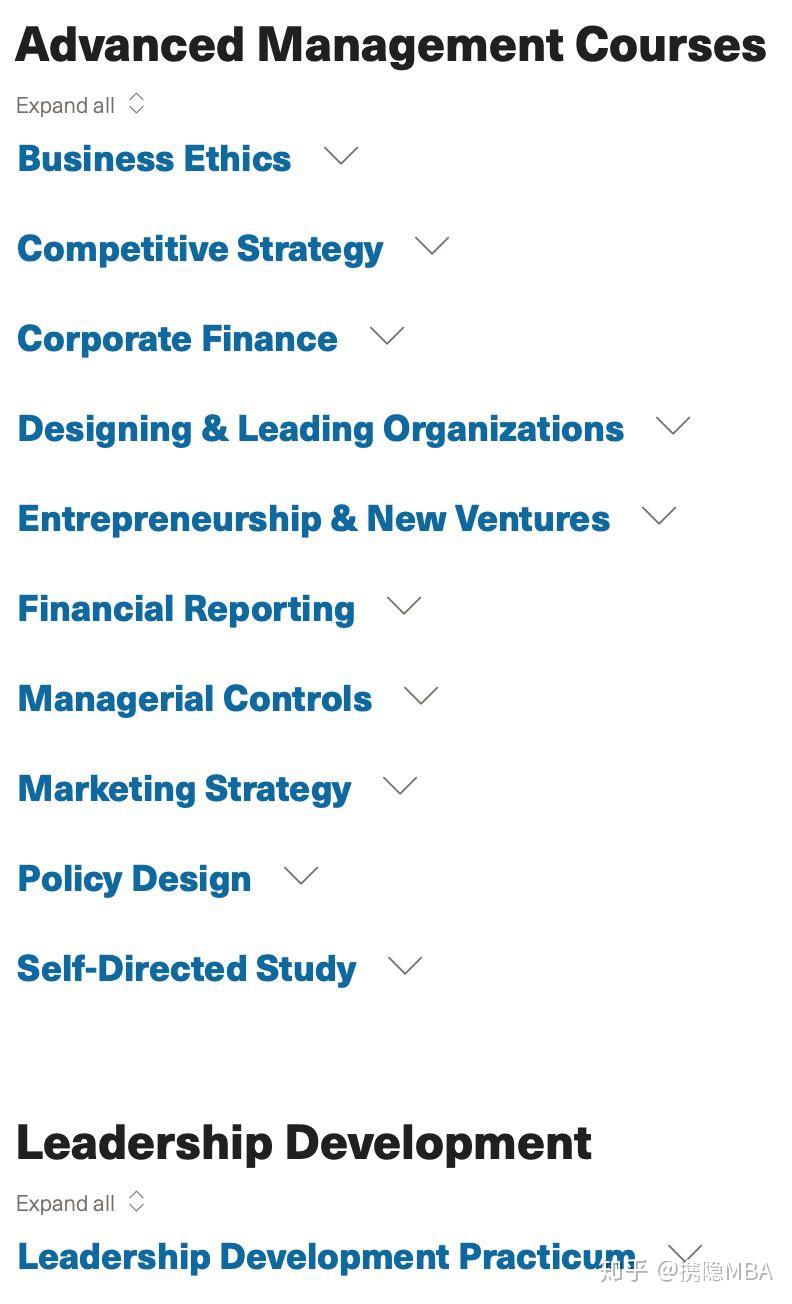Toggle up-down arrows beside top Expand all
The image size is (792, 1304).
pyautogui.click(x=137, y=104)
